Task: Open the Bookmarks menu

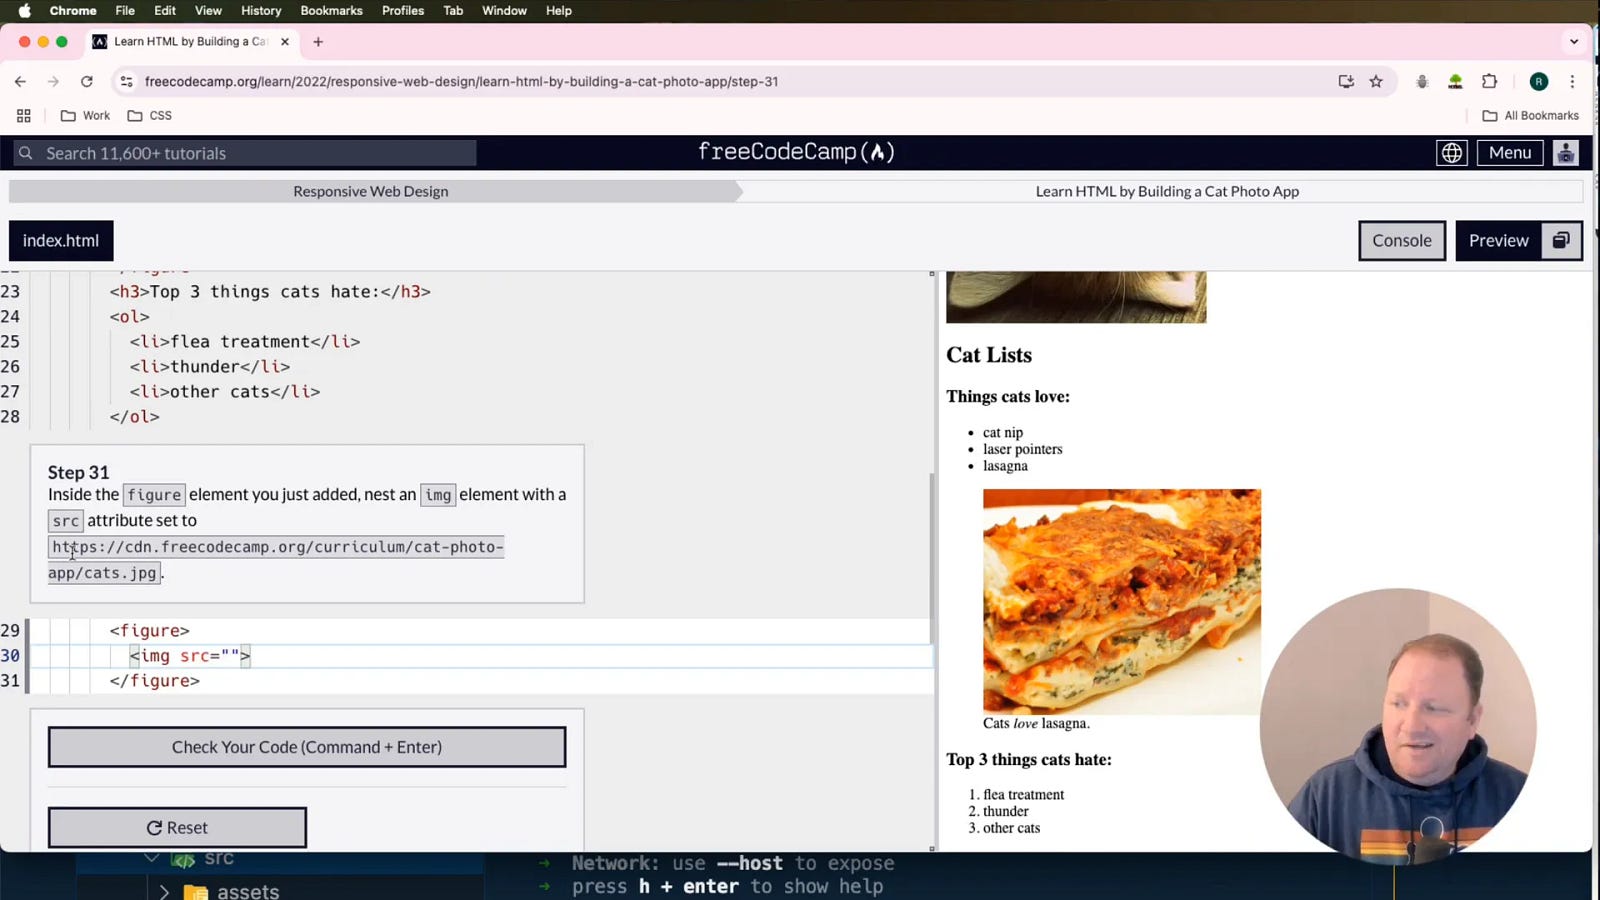Action: click(331, 11)
